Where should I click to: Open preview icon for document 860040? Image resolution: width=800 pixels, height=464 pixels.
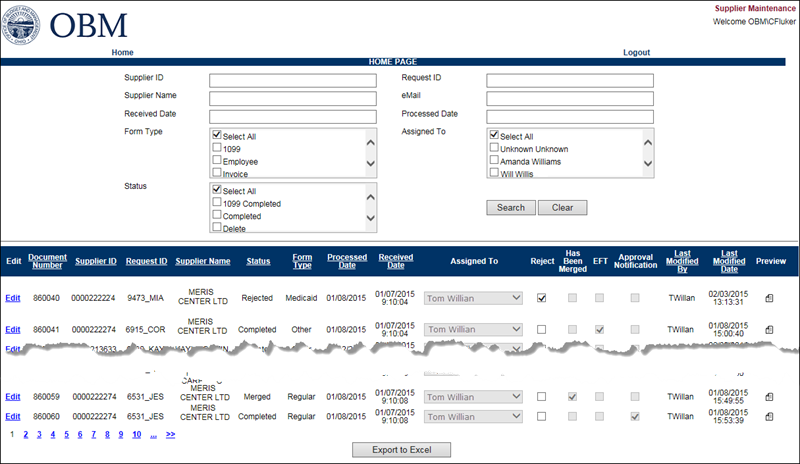pyautogui.click(x=769, y=298)
